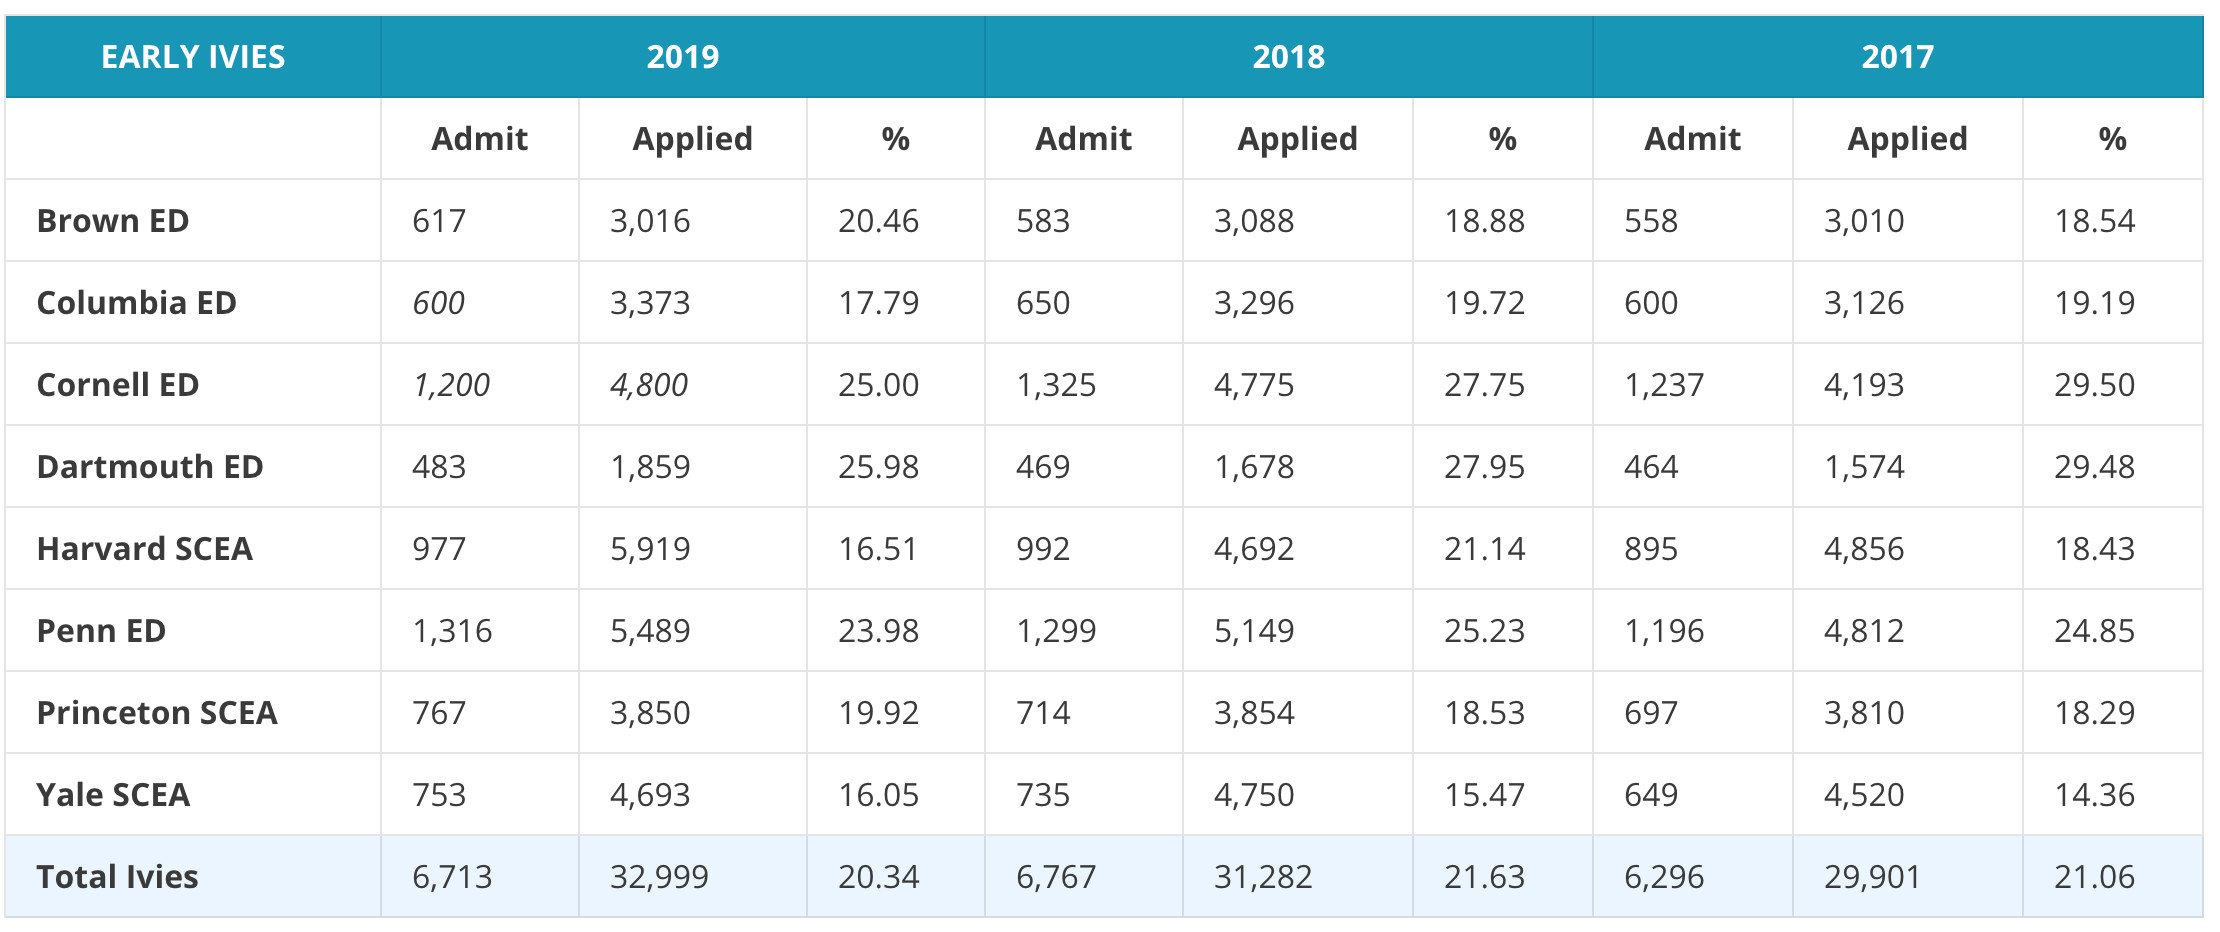Select Penn 2019 applied value 5,489

650,631
